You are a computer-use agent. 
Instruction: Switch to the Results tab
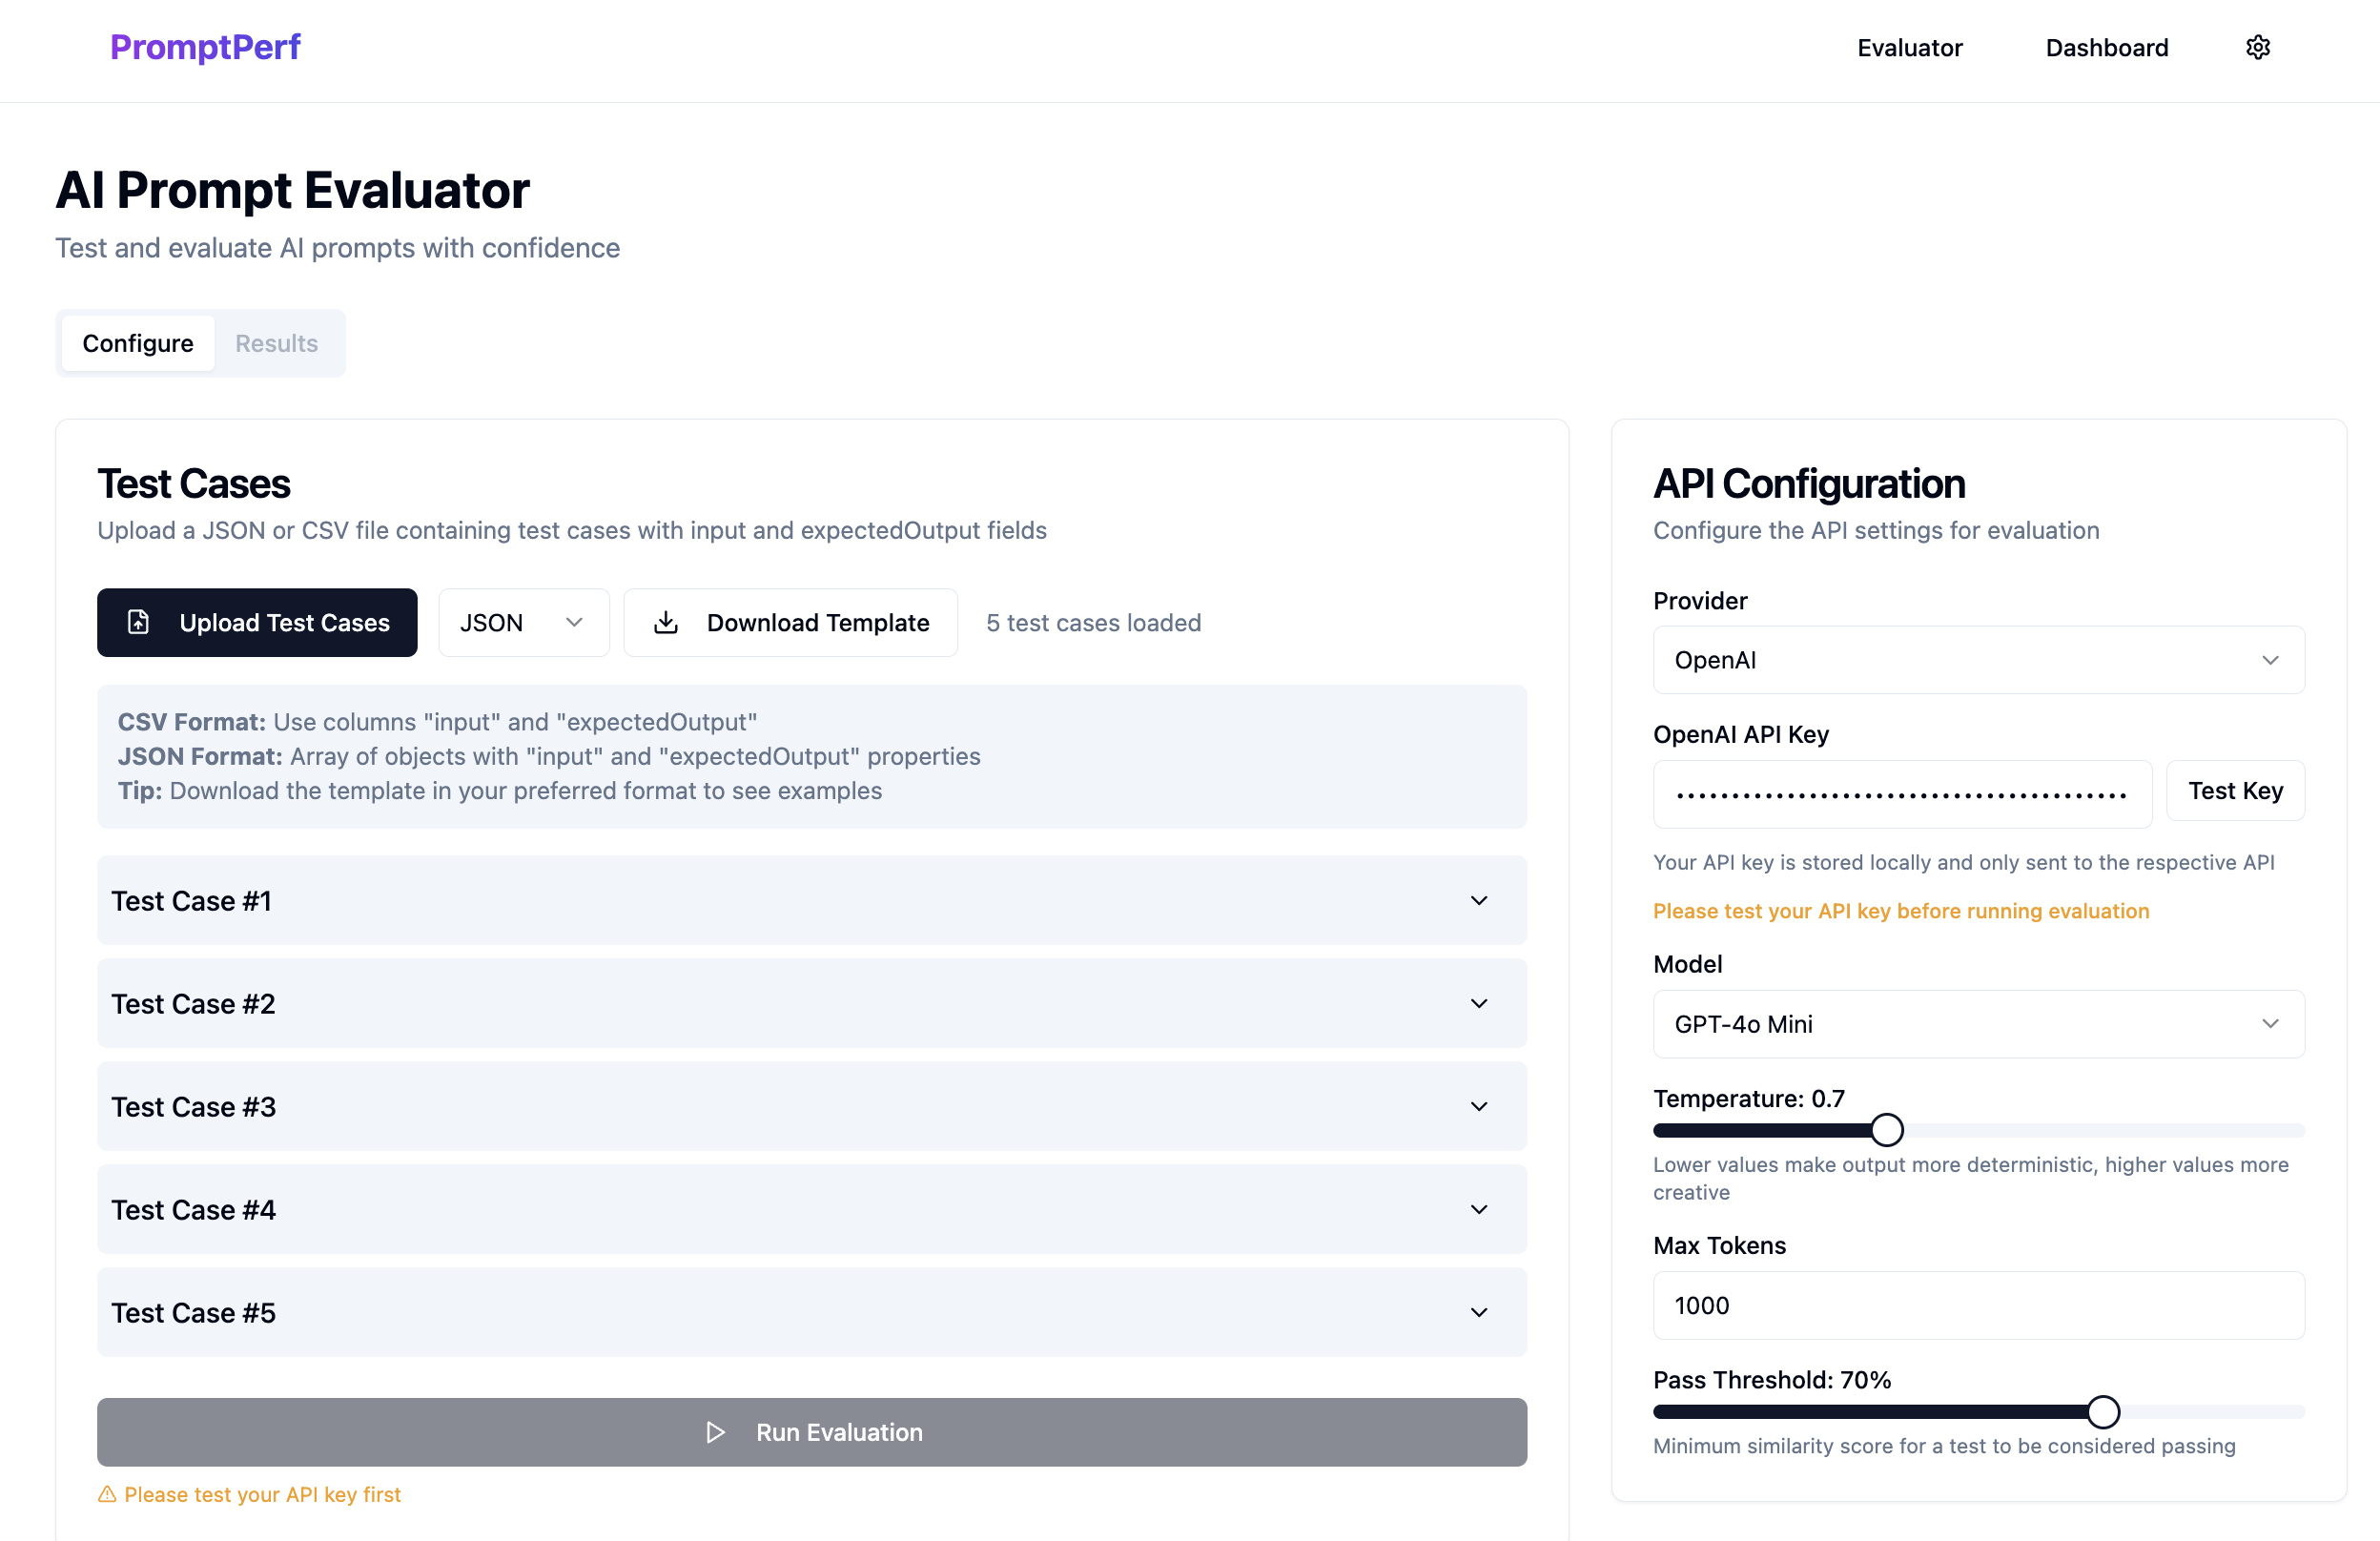276,343
